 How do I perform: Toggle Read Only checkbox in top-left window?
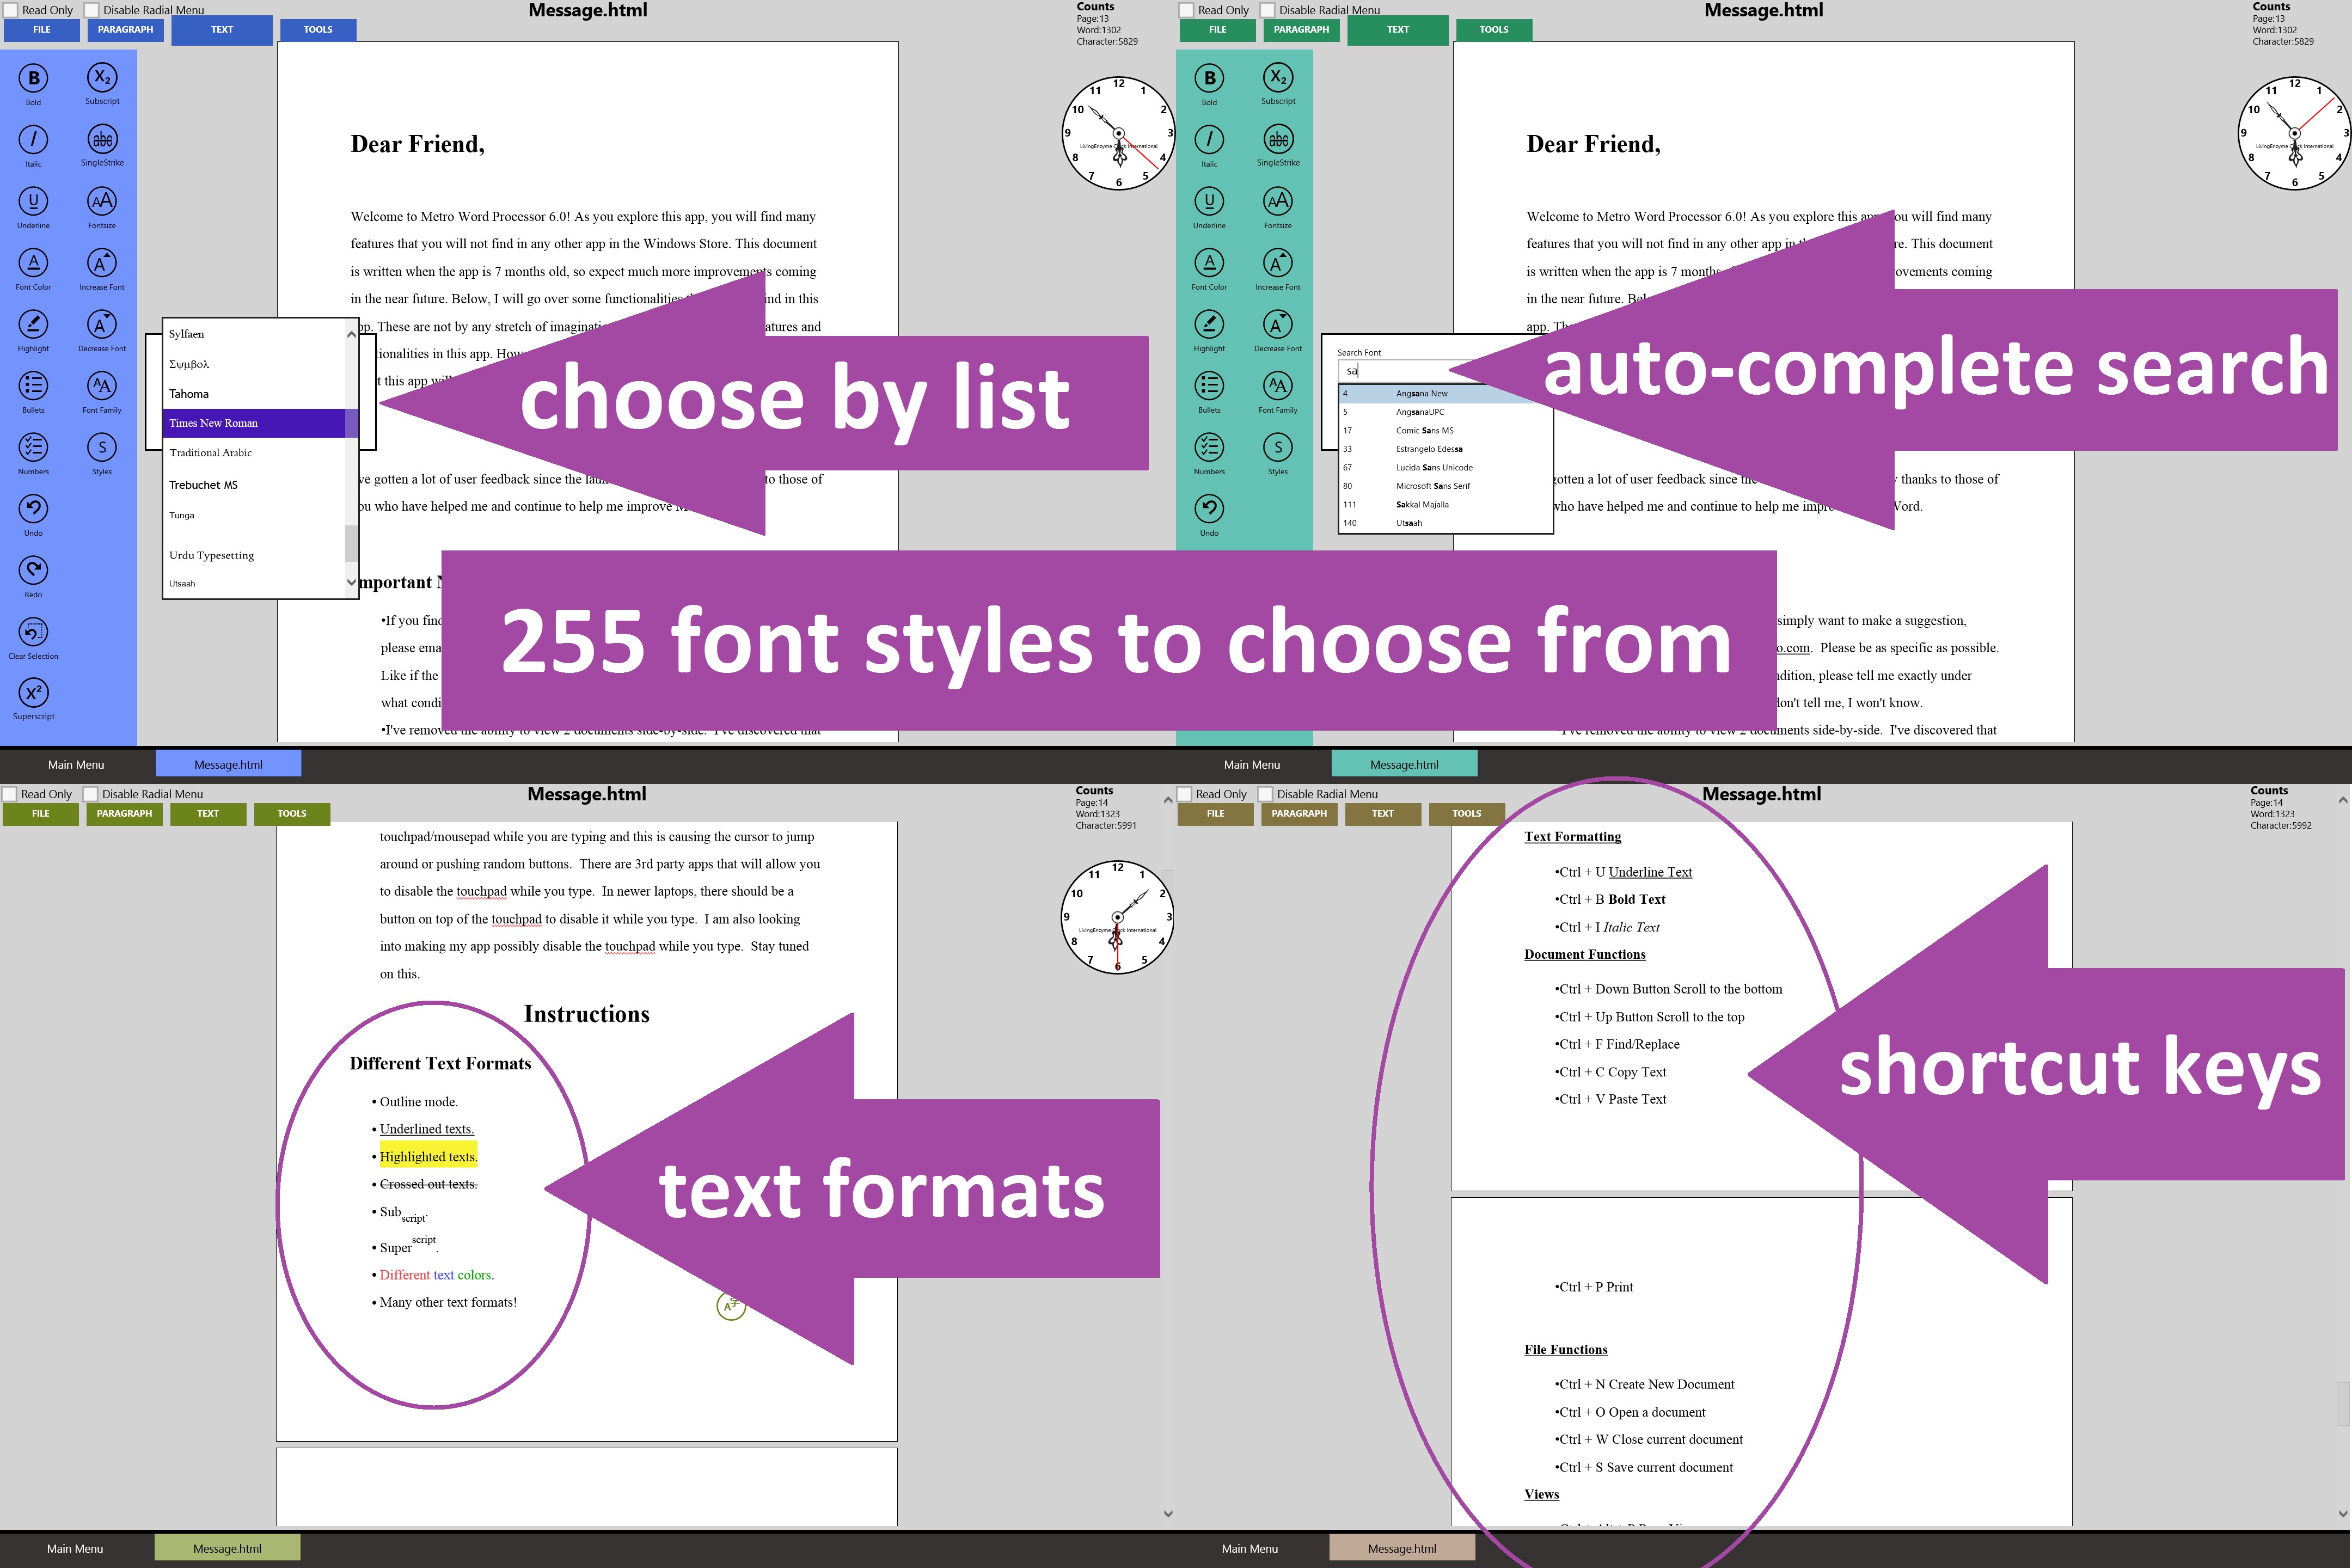11,10
